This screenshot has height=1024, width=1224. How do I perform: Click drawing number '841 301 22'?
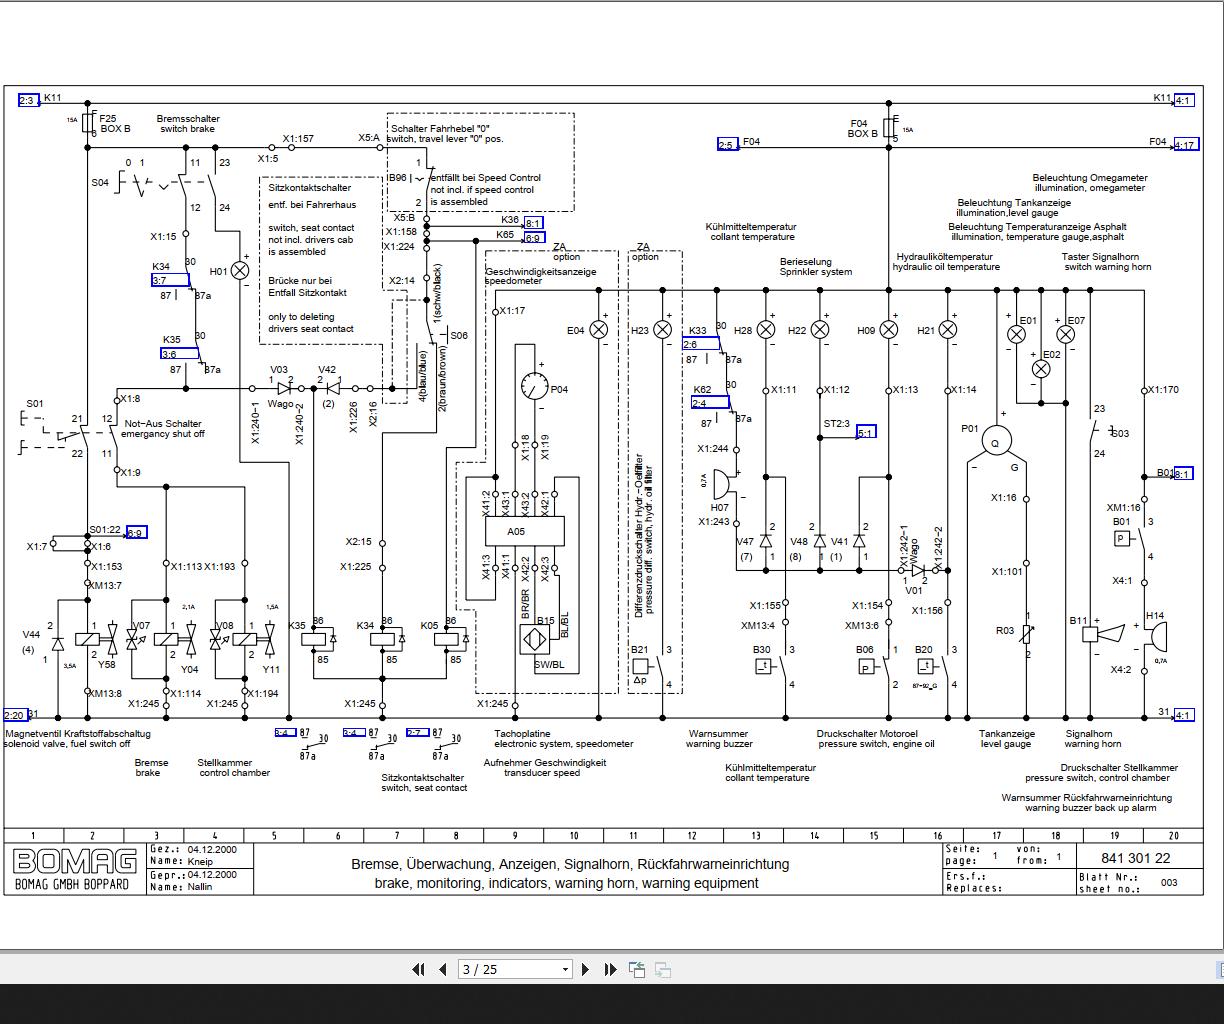(1136, 858)
